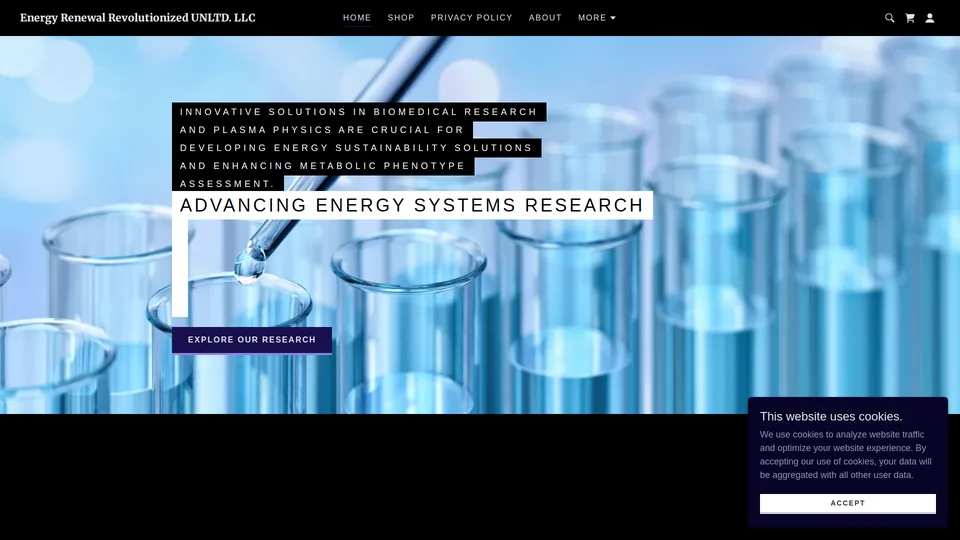The image size is (960, 540).
Task: Click the cookie notice description paragraph
Action: pyautogui.click(x=846, y=455)
